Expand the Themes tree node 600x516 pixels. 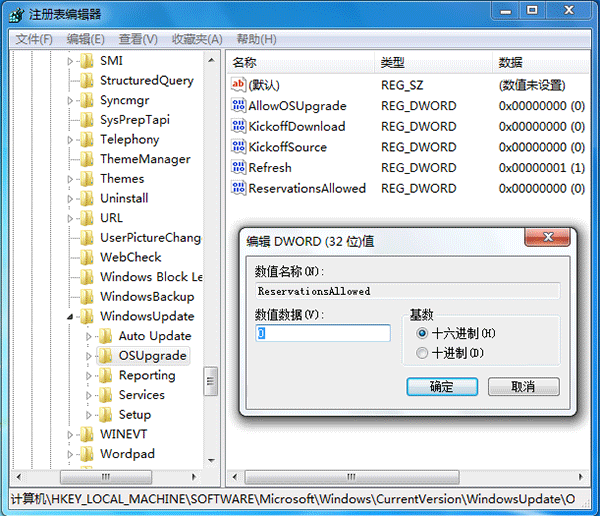(70, 179)
